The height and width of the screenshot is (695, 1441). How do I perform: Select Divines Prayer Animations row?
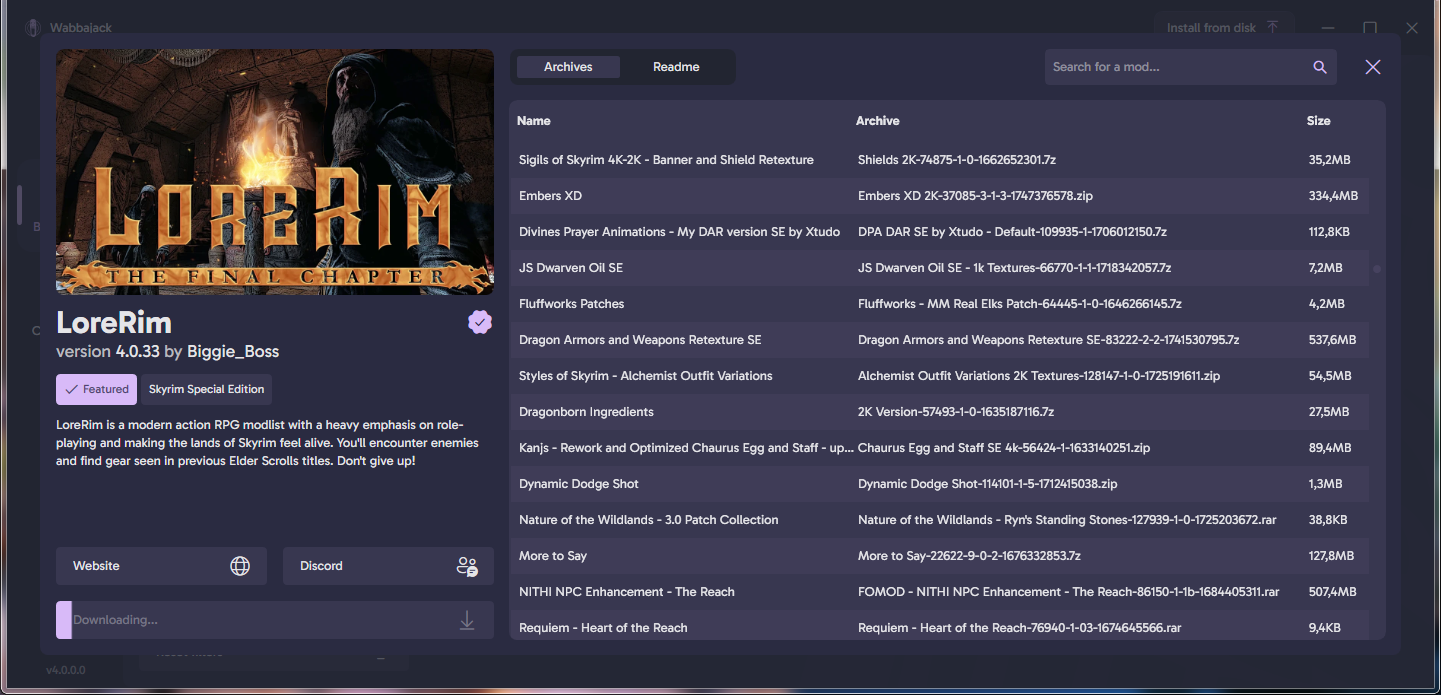[939, 232]
